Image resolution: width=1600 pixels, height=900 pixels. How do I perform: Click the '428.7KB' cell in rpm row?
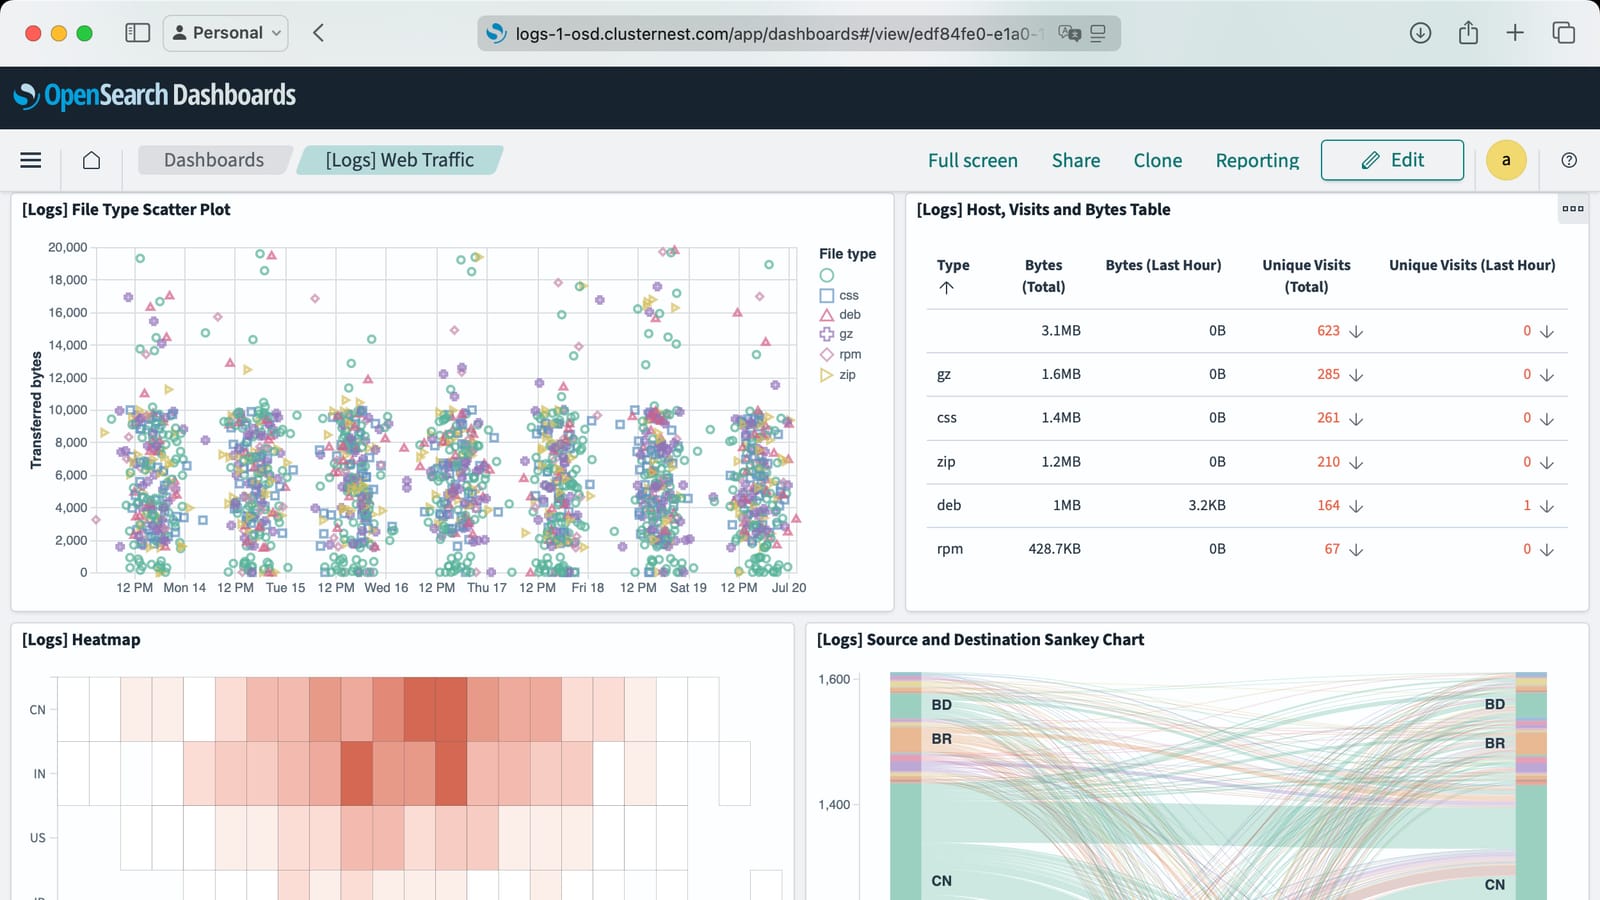tap(1054, 549)
